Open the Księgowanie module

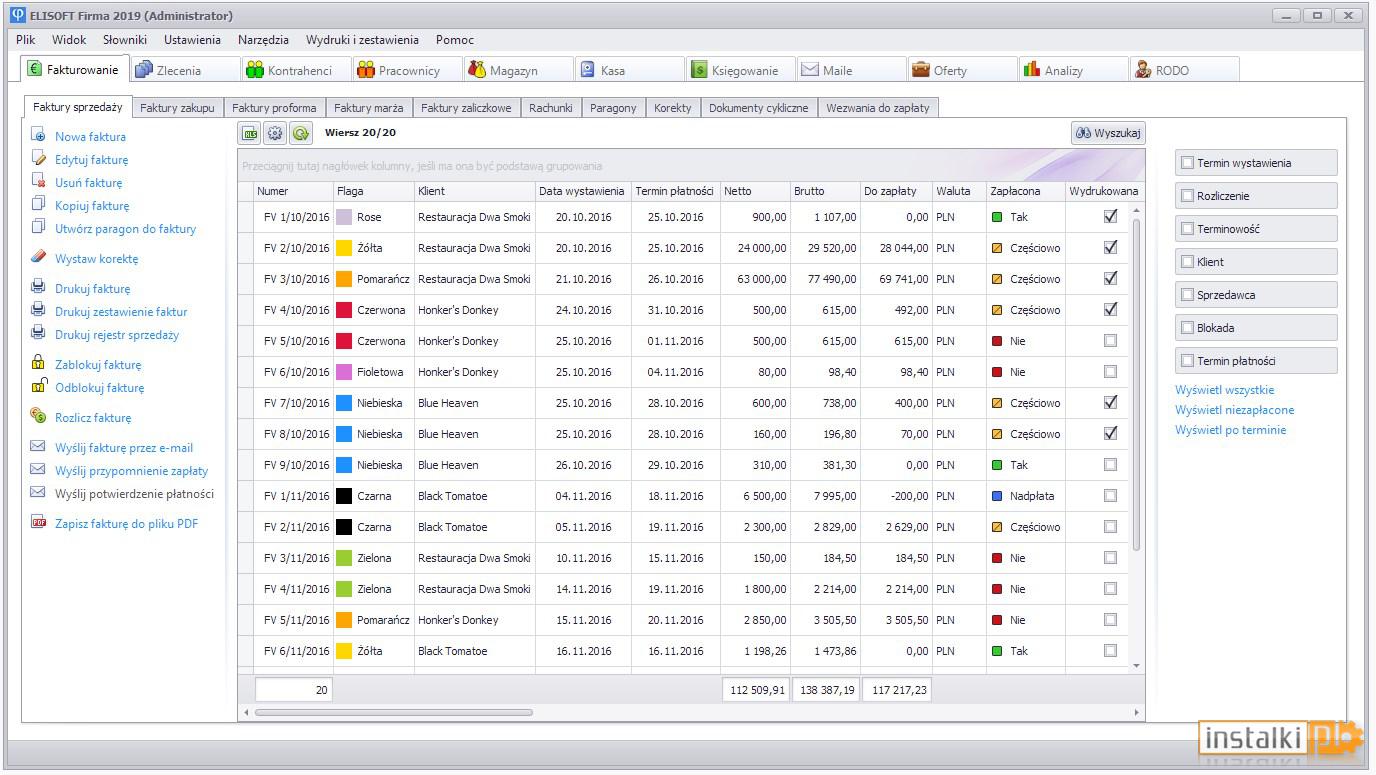(740, 70)
